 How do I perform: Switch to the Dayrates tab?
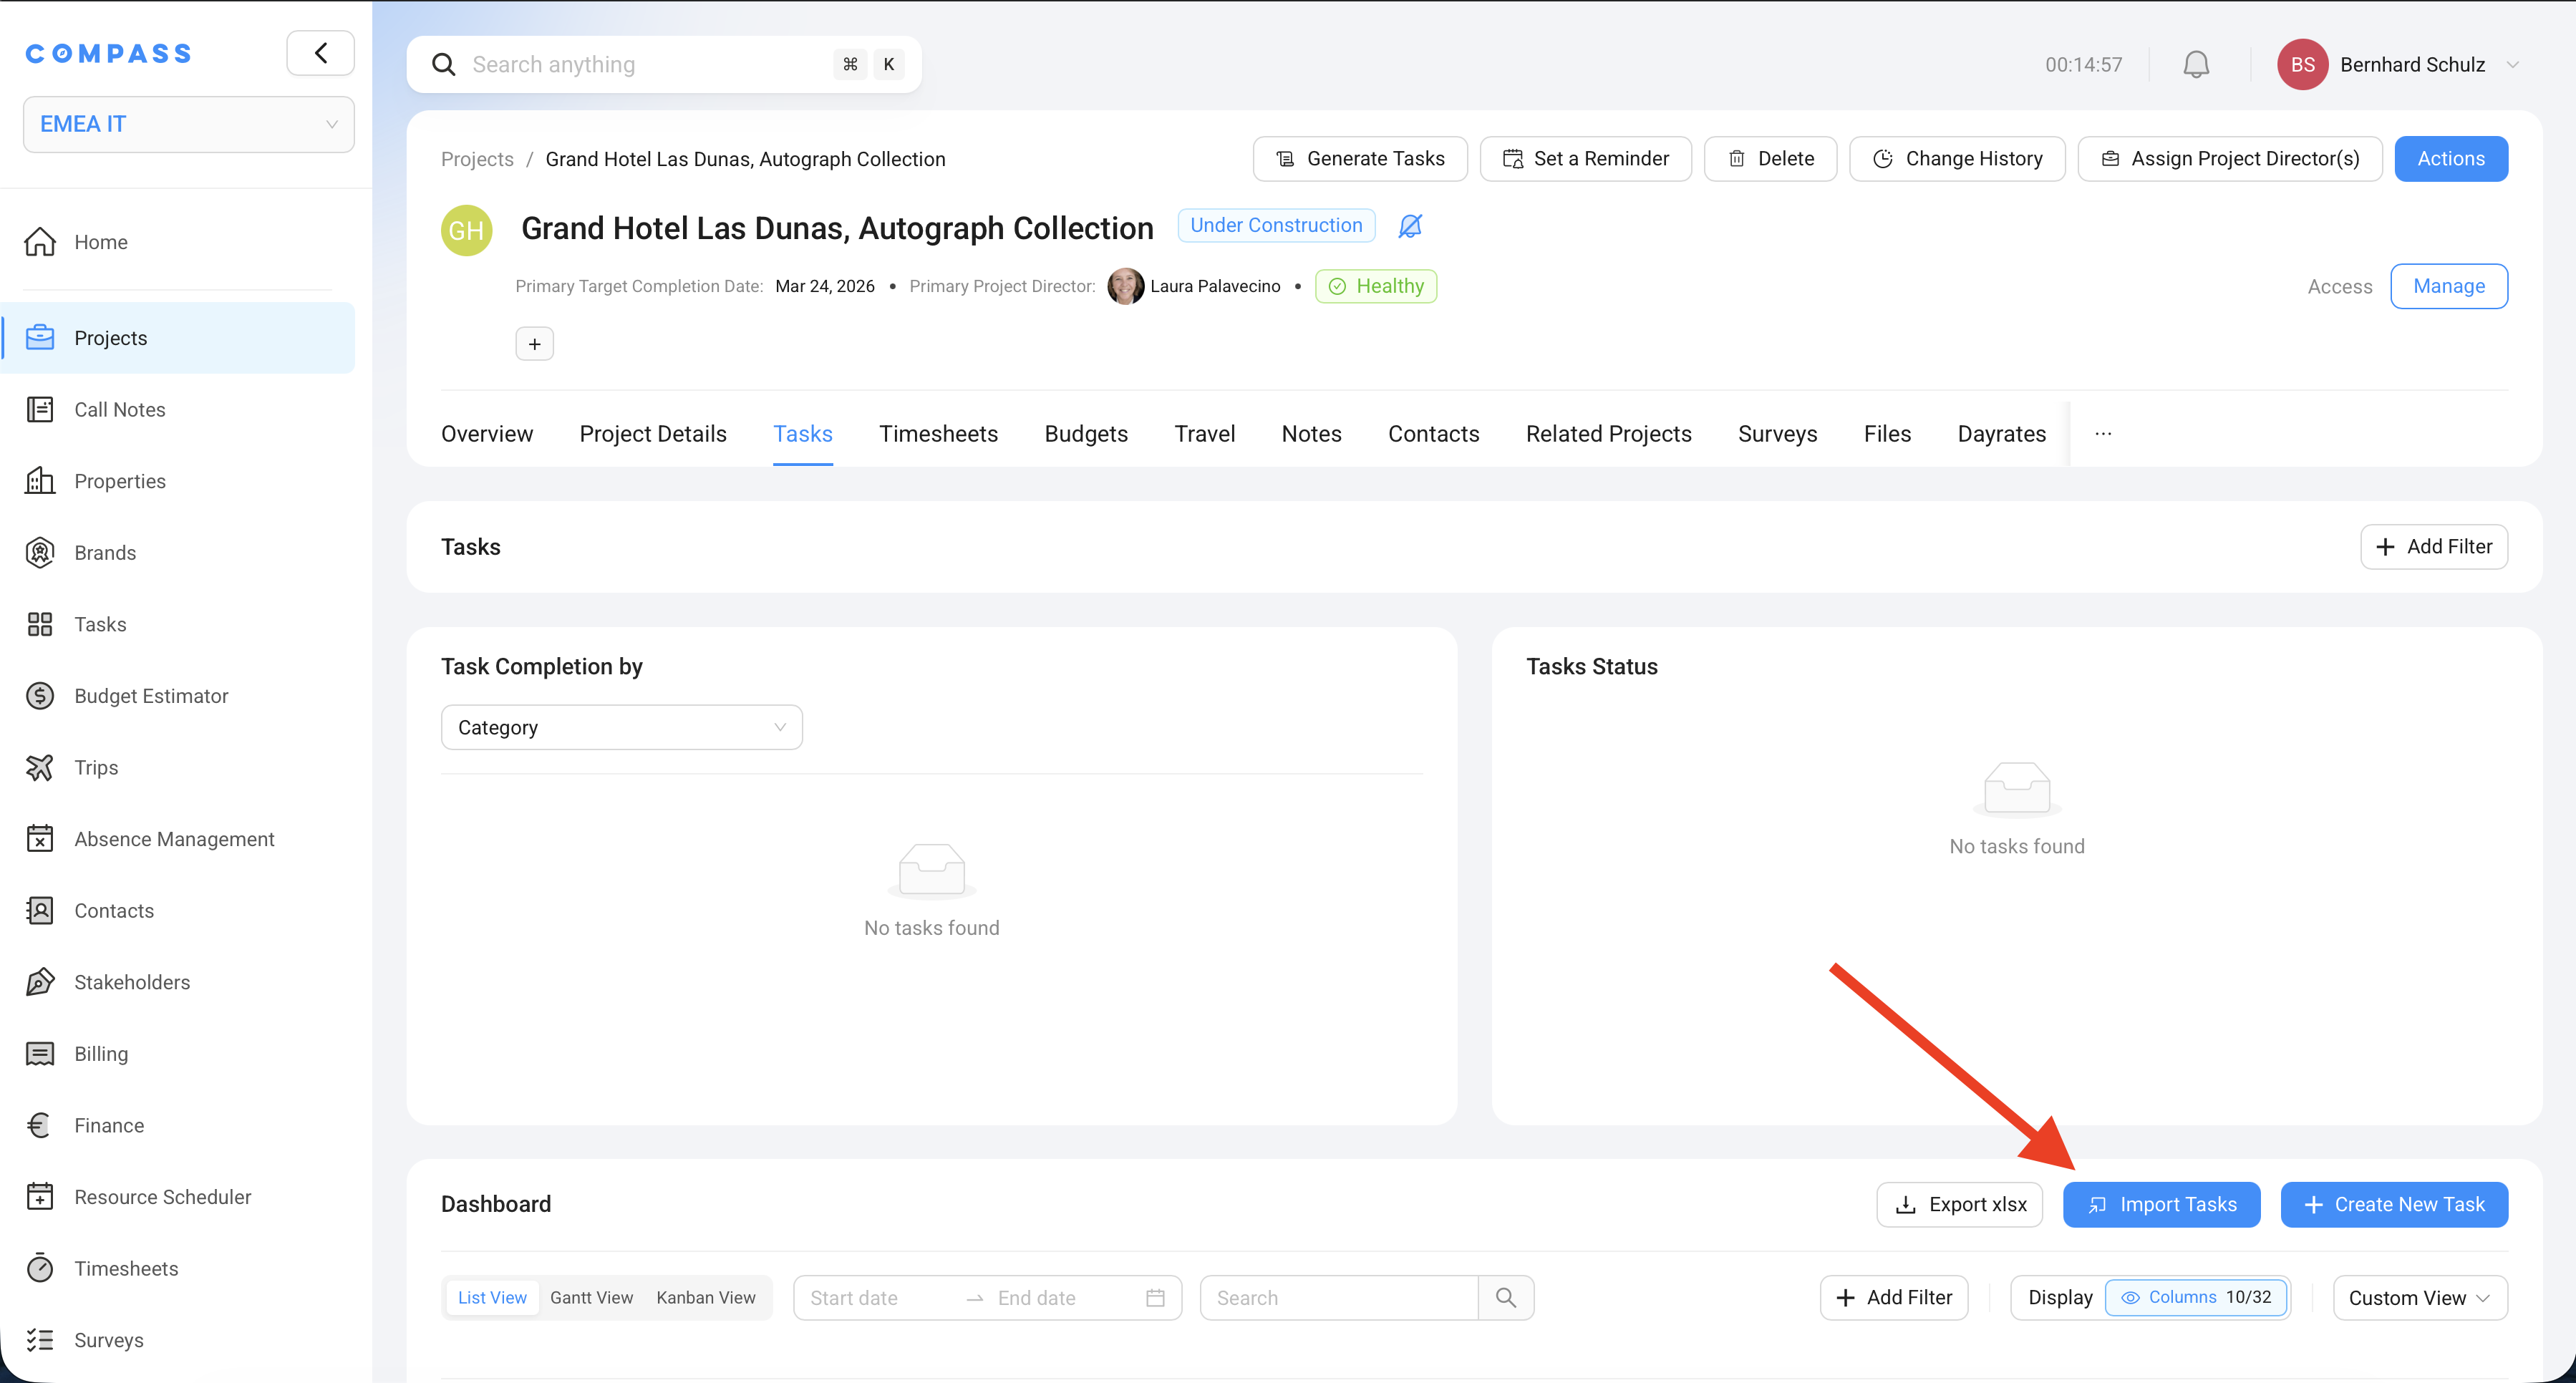pyautogui.click(x=2001, y=434)
